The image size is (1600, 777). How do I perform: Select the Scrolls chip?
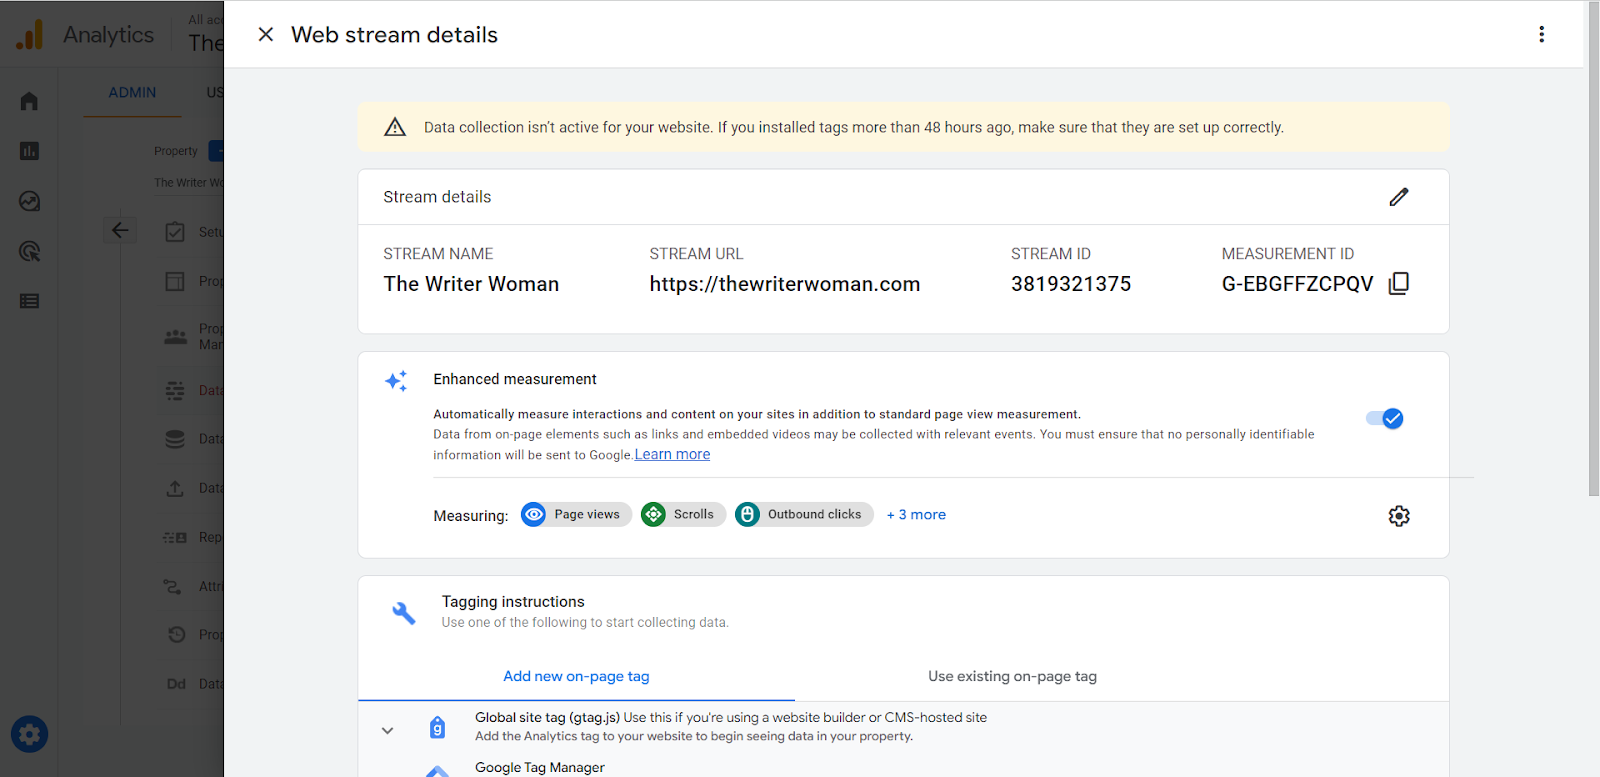click(x=683, y=515)
